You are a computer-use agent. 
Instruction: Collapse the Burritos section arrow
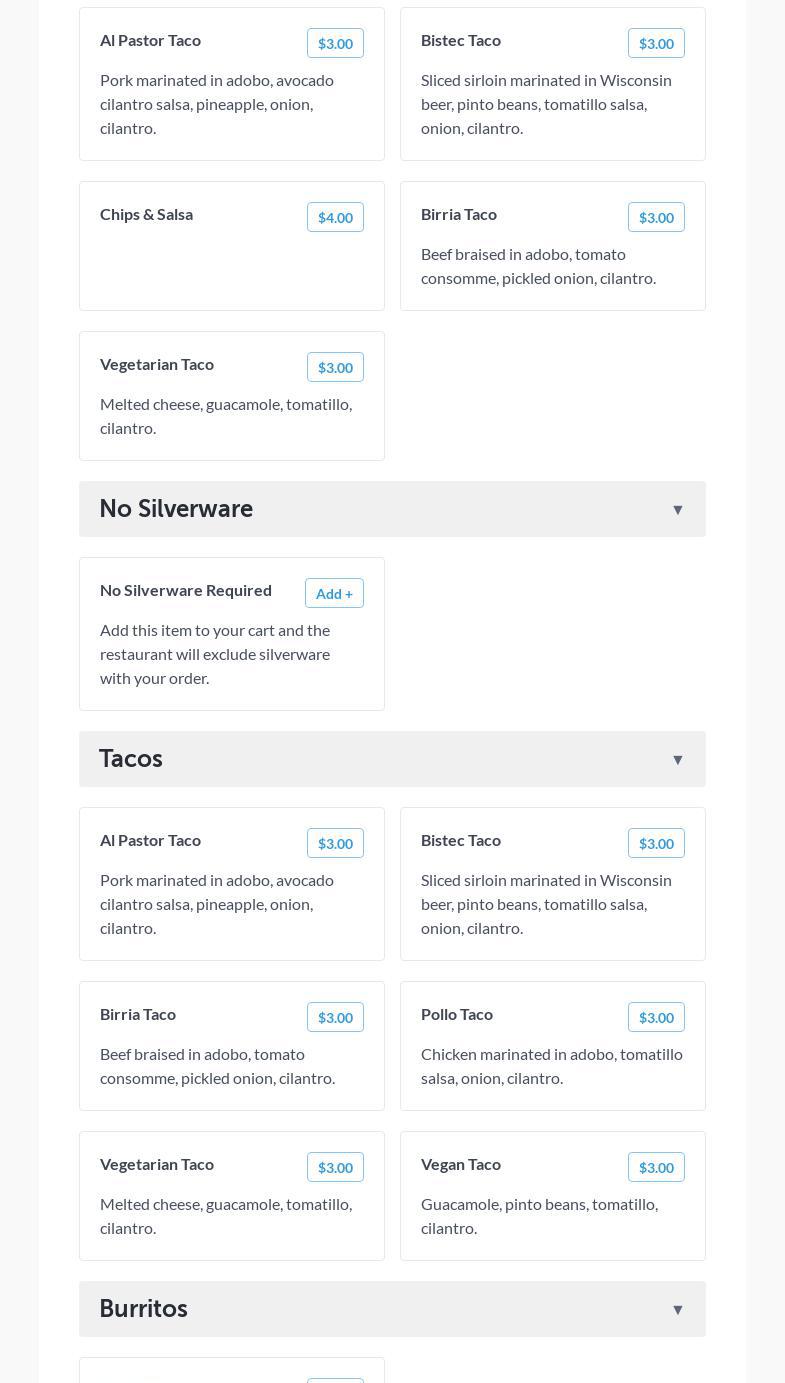point(677,1310)
